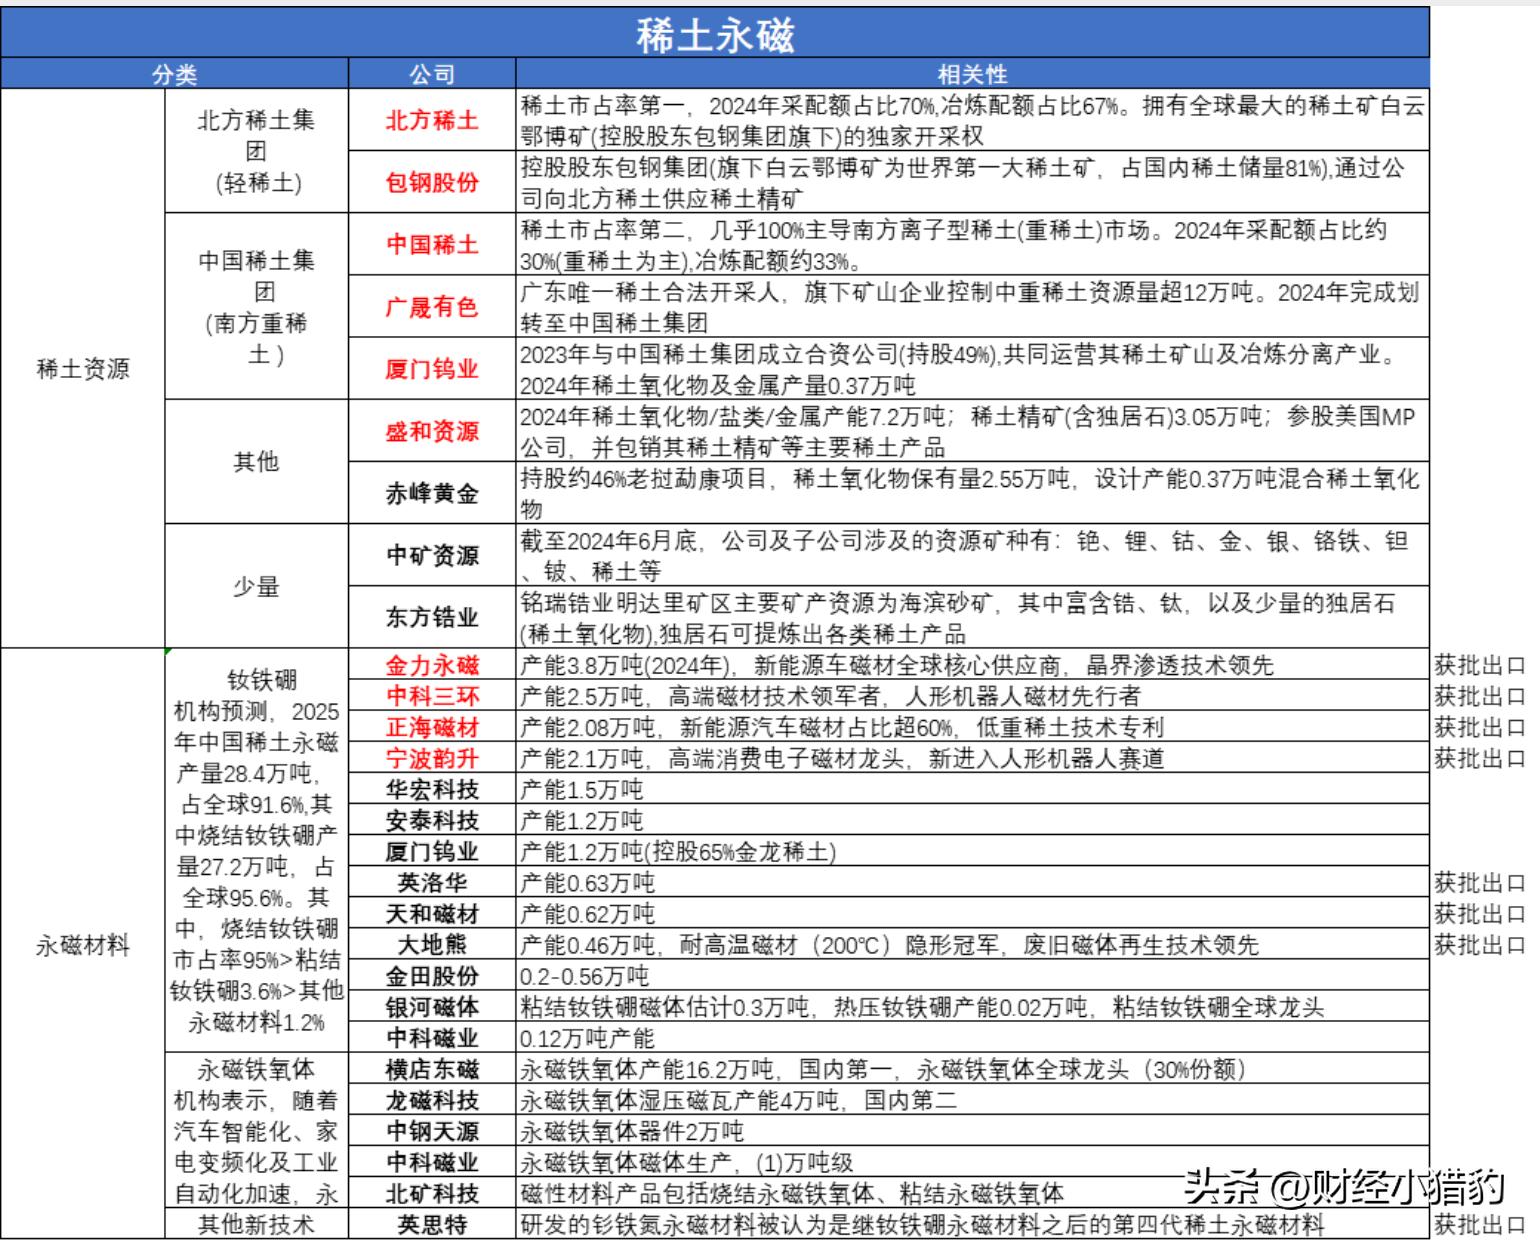Select the 安泰科技 company cell

(x=432, y=820)
